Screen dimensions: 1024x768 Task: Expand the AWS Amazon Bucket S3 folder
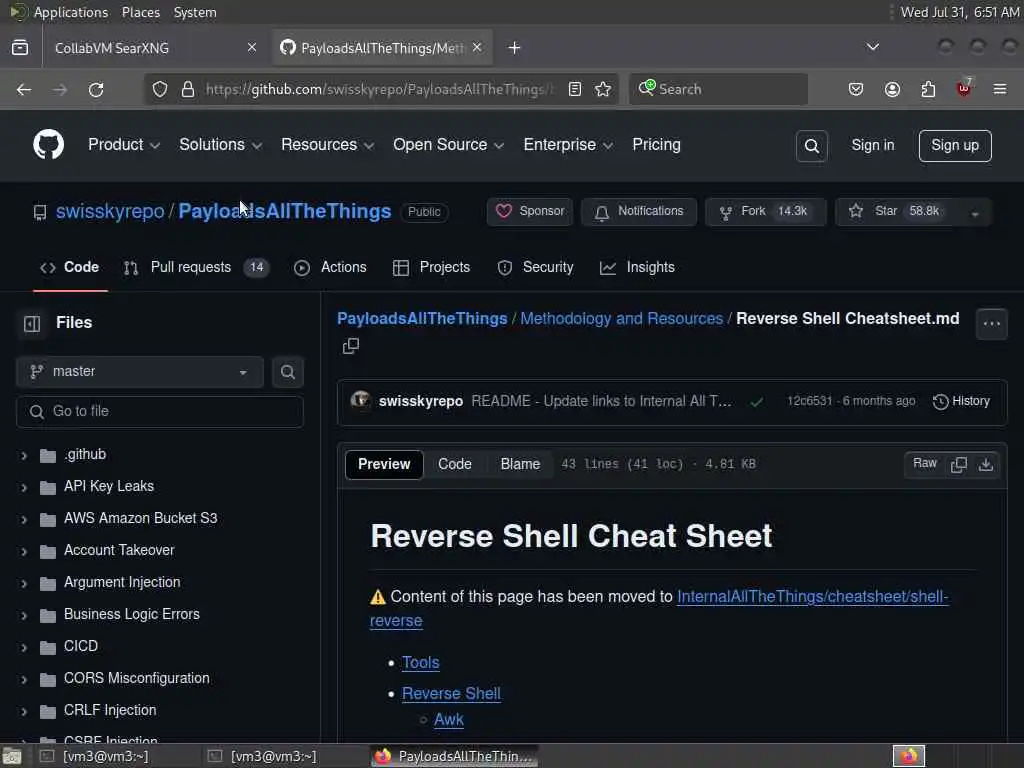point(24,519)
